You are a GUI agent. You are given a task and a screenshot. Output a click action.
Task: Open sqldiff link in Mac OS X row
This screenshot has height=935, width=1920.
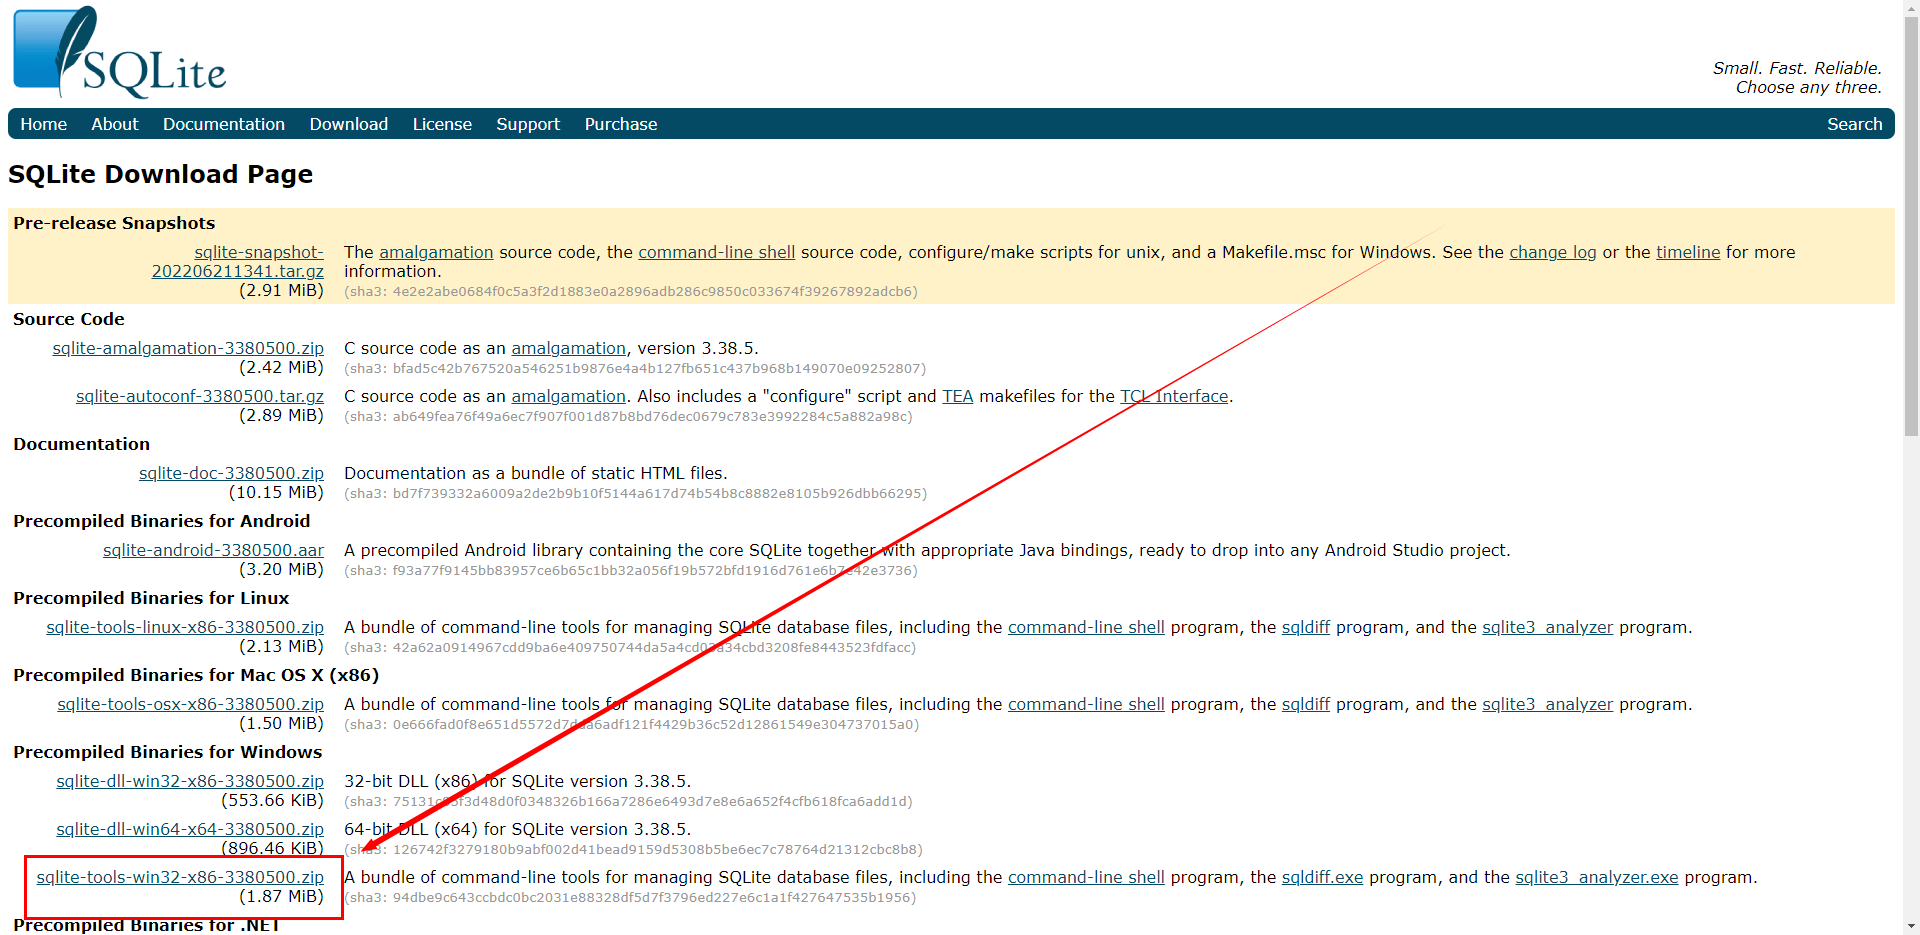1306,704
